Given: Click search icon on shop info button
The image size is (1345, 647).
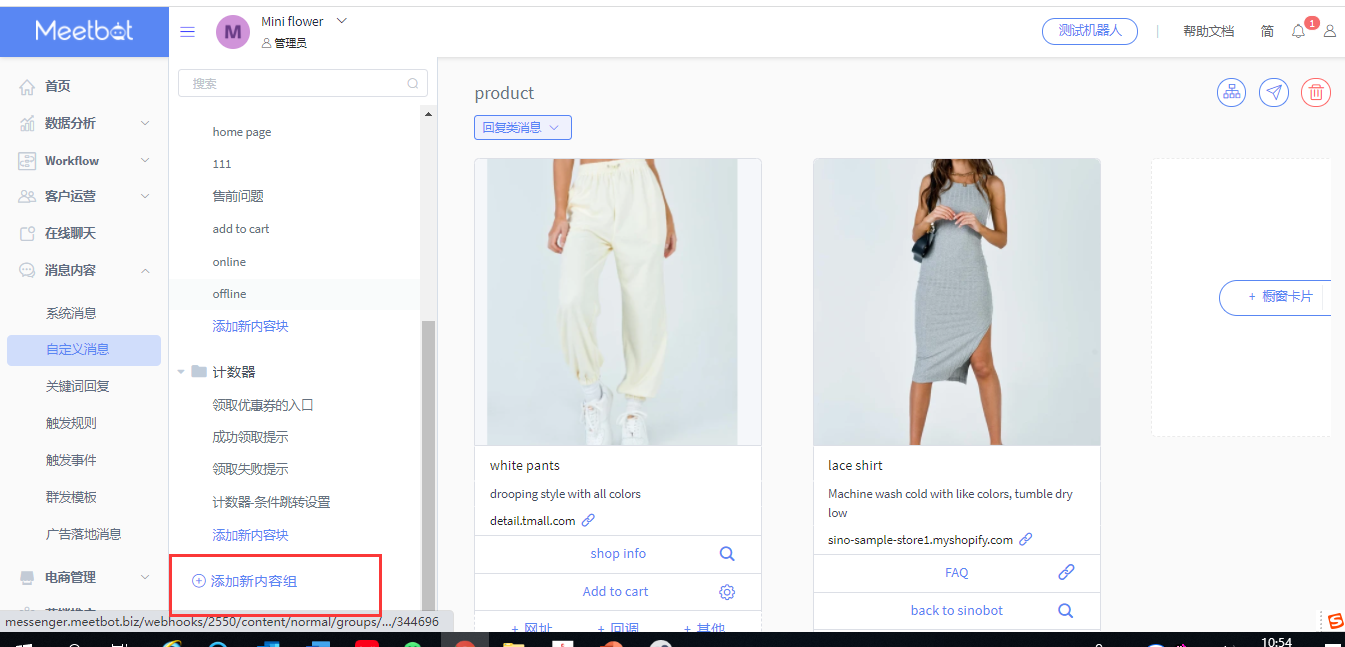Looking at the screenshot, I should (727, 553).
